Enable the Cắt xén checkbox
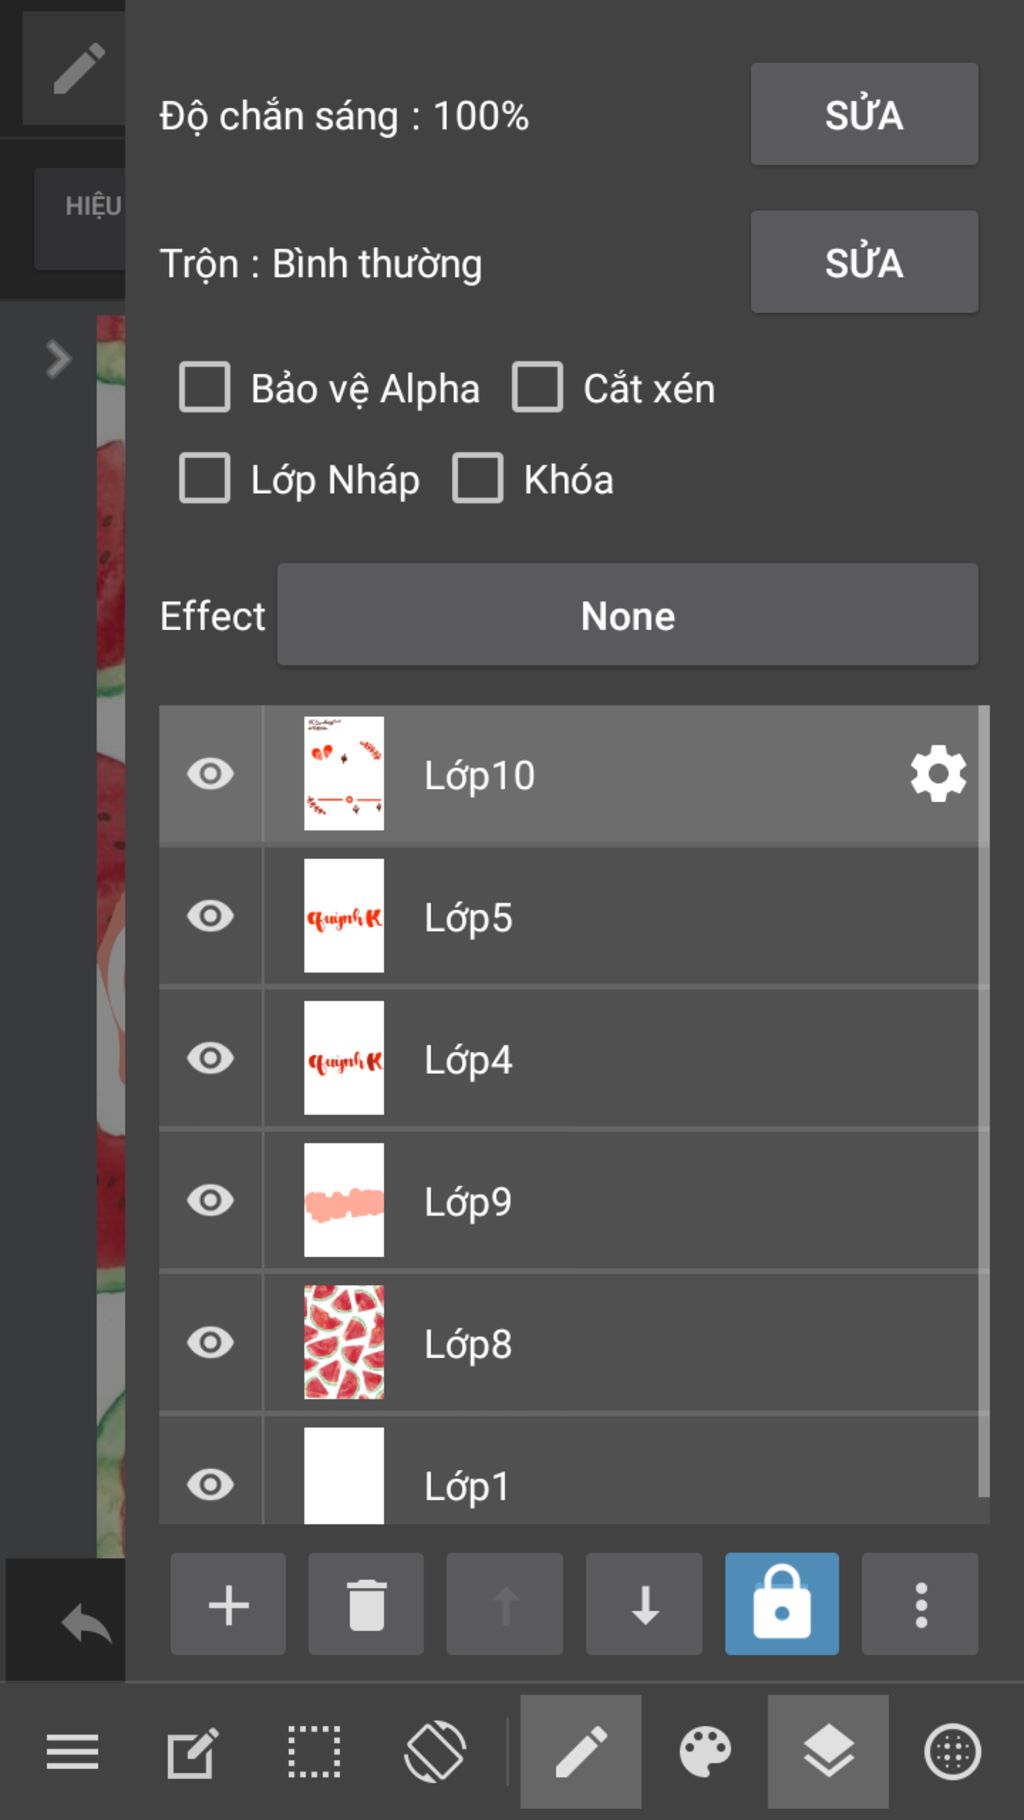 538,387
